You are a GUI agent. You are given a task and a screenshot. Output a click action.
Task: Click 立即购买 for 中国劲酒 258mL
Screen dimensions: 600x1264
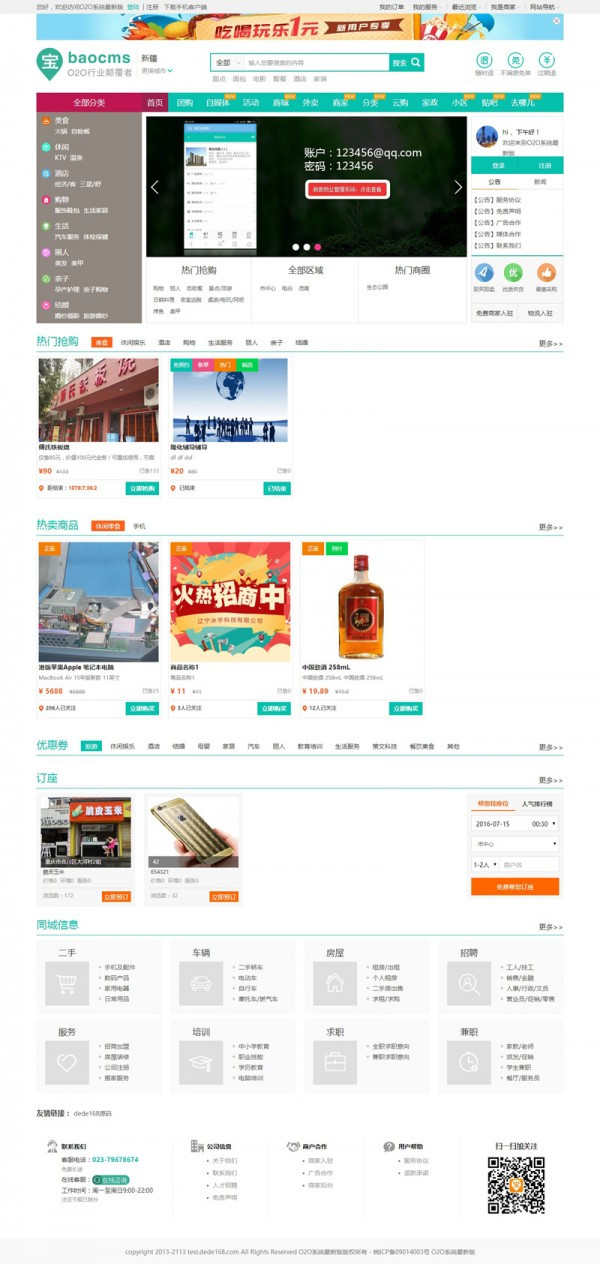pos(406,708)
